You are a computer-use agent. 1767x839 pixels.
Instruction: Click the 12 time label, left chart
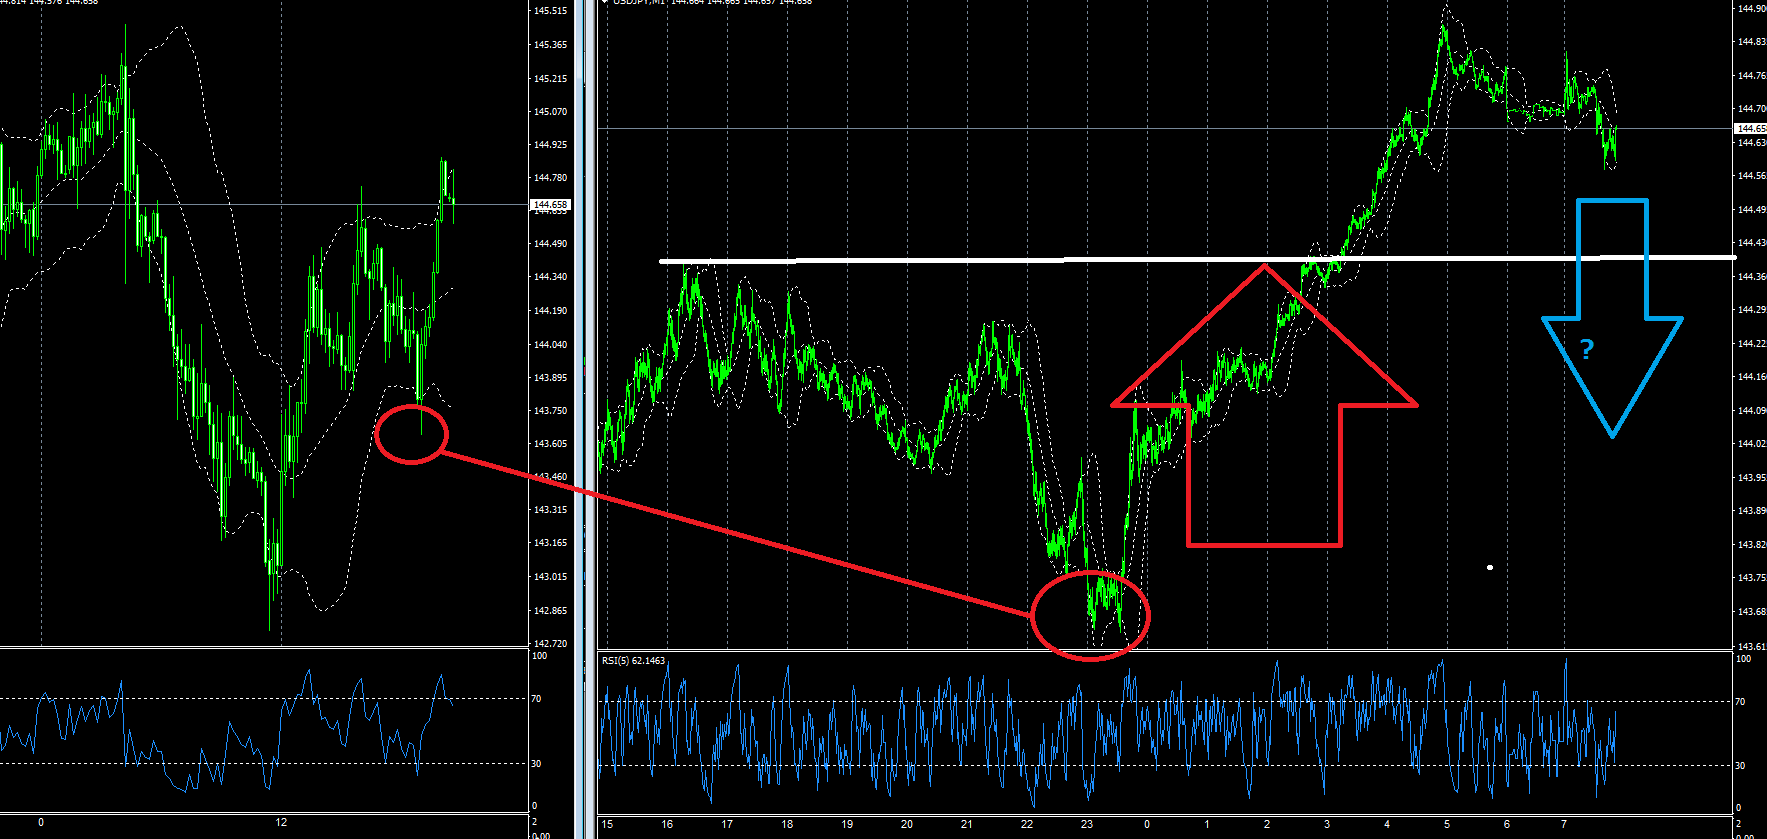click(x=281, y=822)
